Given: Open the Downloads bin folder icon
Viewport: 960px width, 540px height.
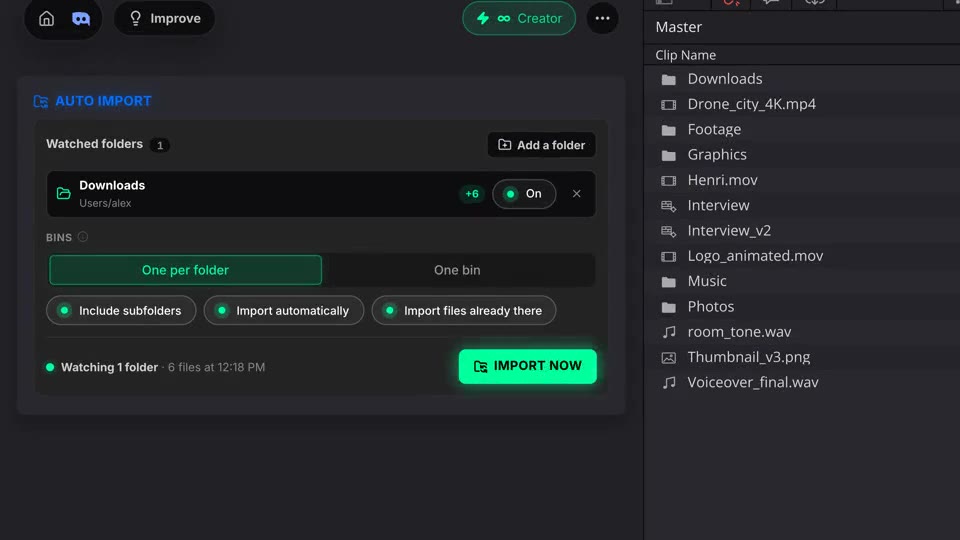Looking at the screenshot, I should pos(669,80).
